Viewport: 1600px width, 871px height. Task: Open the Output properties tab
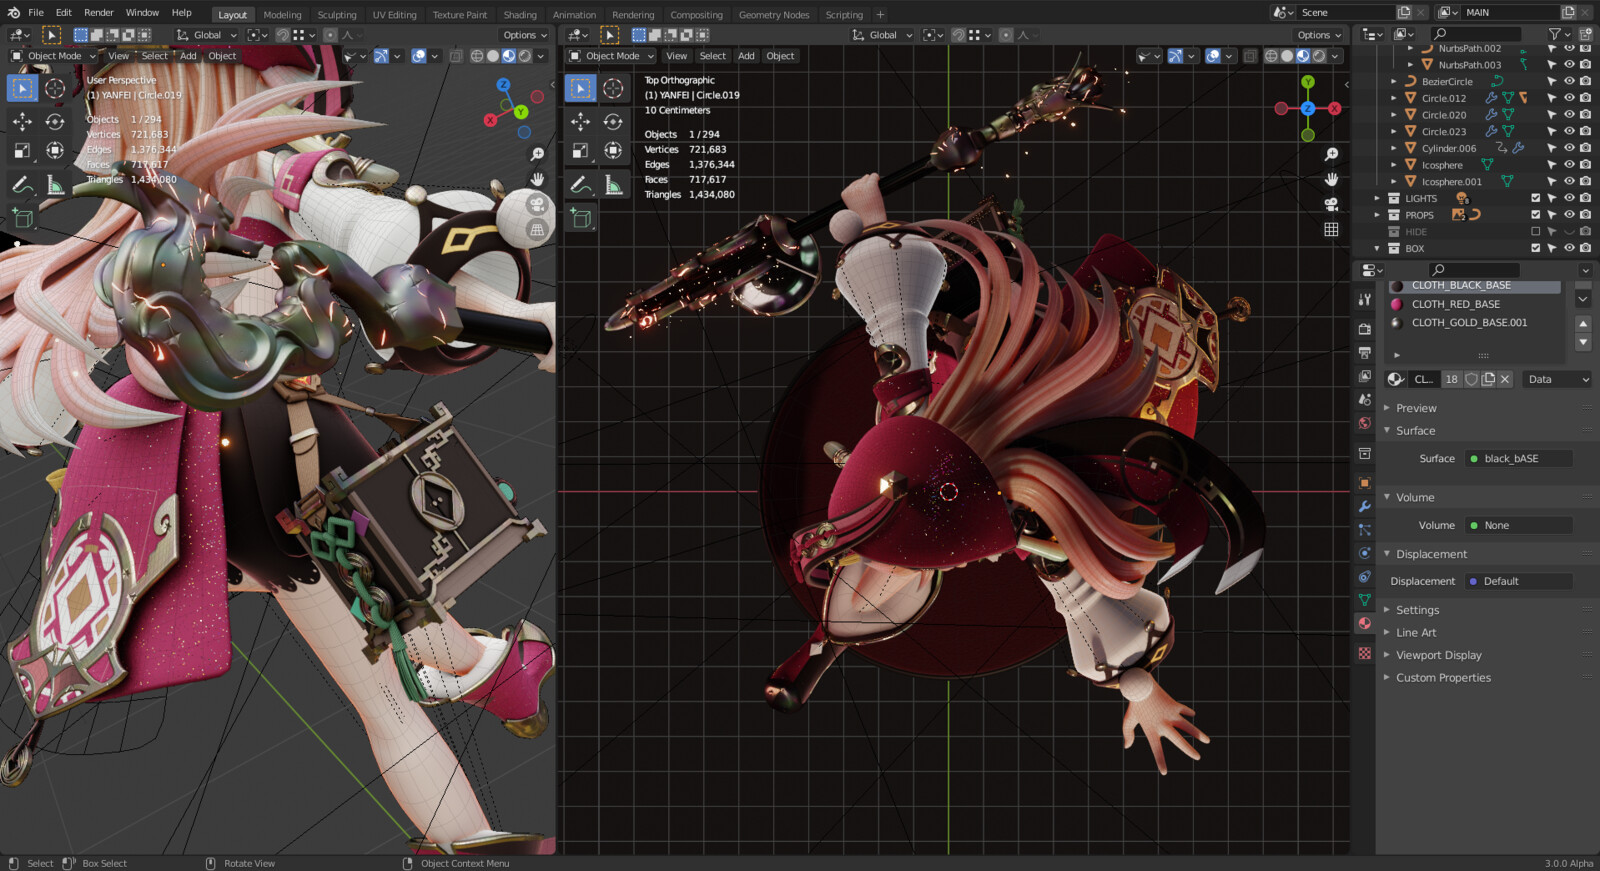(x=1364, y=353)
